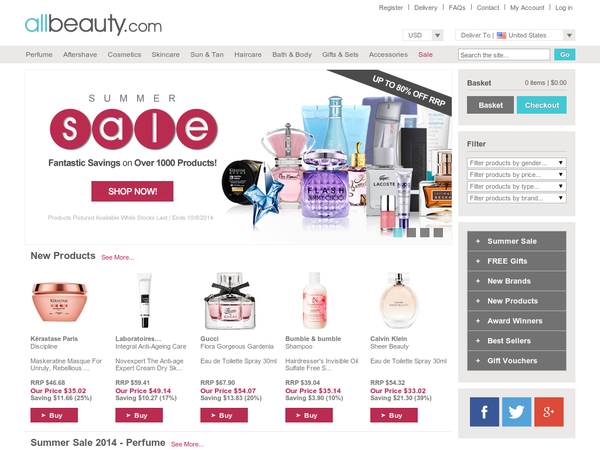Expand the Summer Sale sidebar section
This screenshot has height=450, width=600.
tap(517, 241)
